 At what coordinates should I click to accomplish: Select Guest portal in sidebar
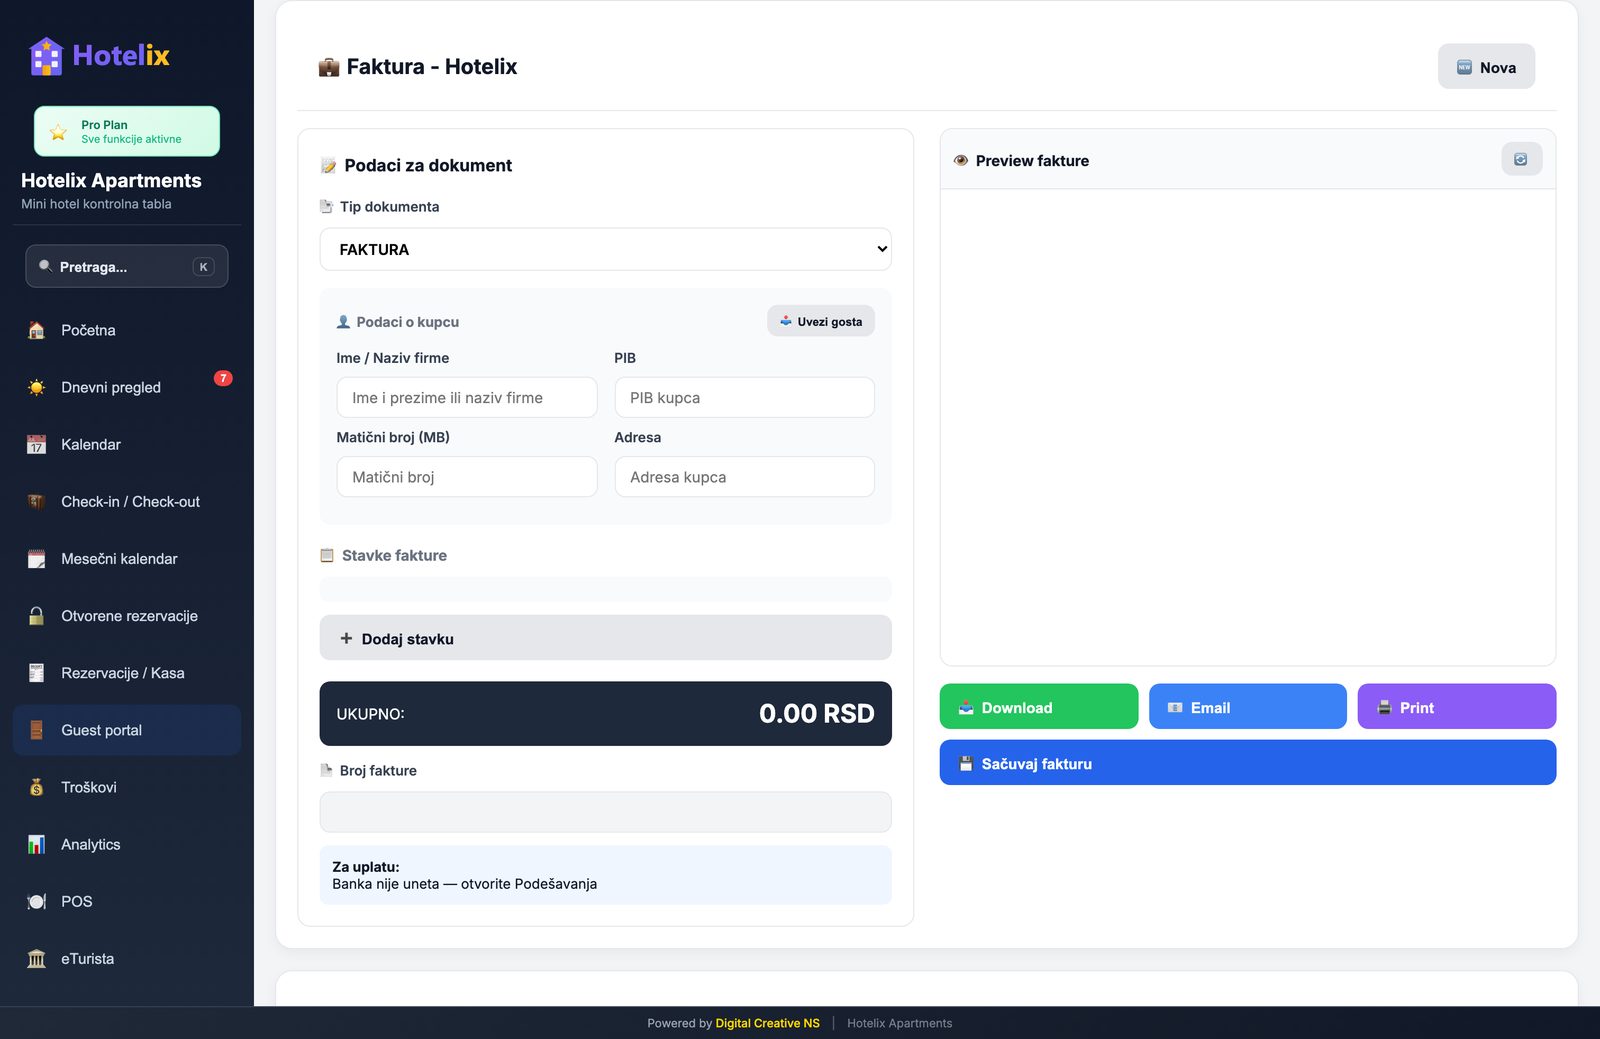click(x=127, y=730)
